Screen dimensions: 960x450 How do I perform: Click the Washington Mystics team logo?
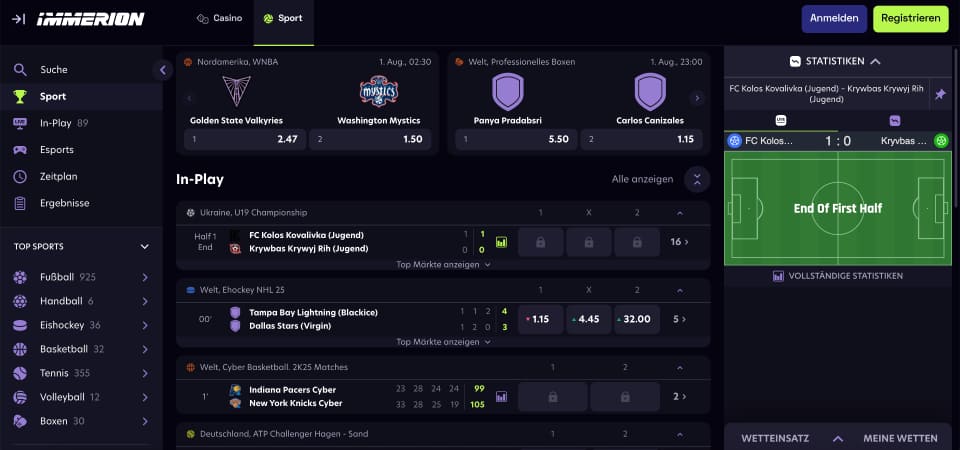378,92
